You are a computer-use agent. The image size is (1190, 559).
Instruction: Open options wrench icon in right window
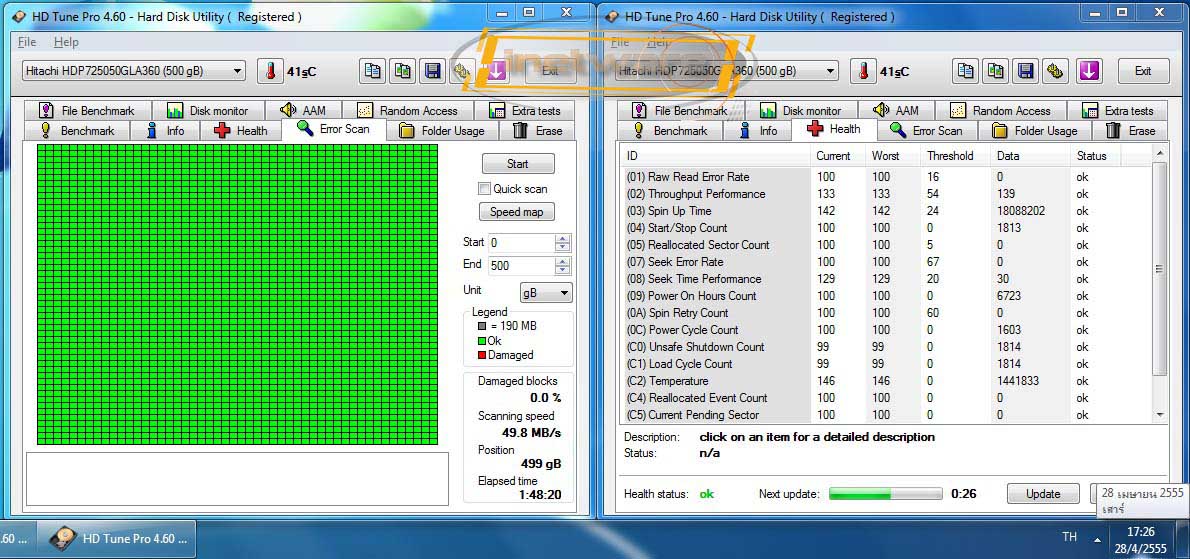[1055, 71]
